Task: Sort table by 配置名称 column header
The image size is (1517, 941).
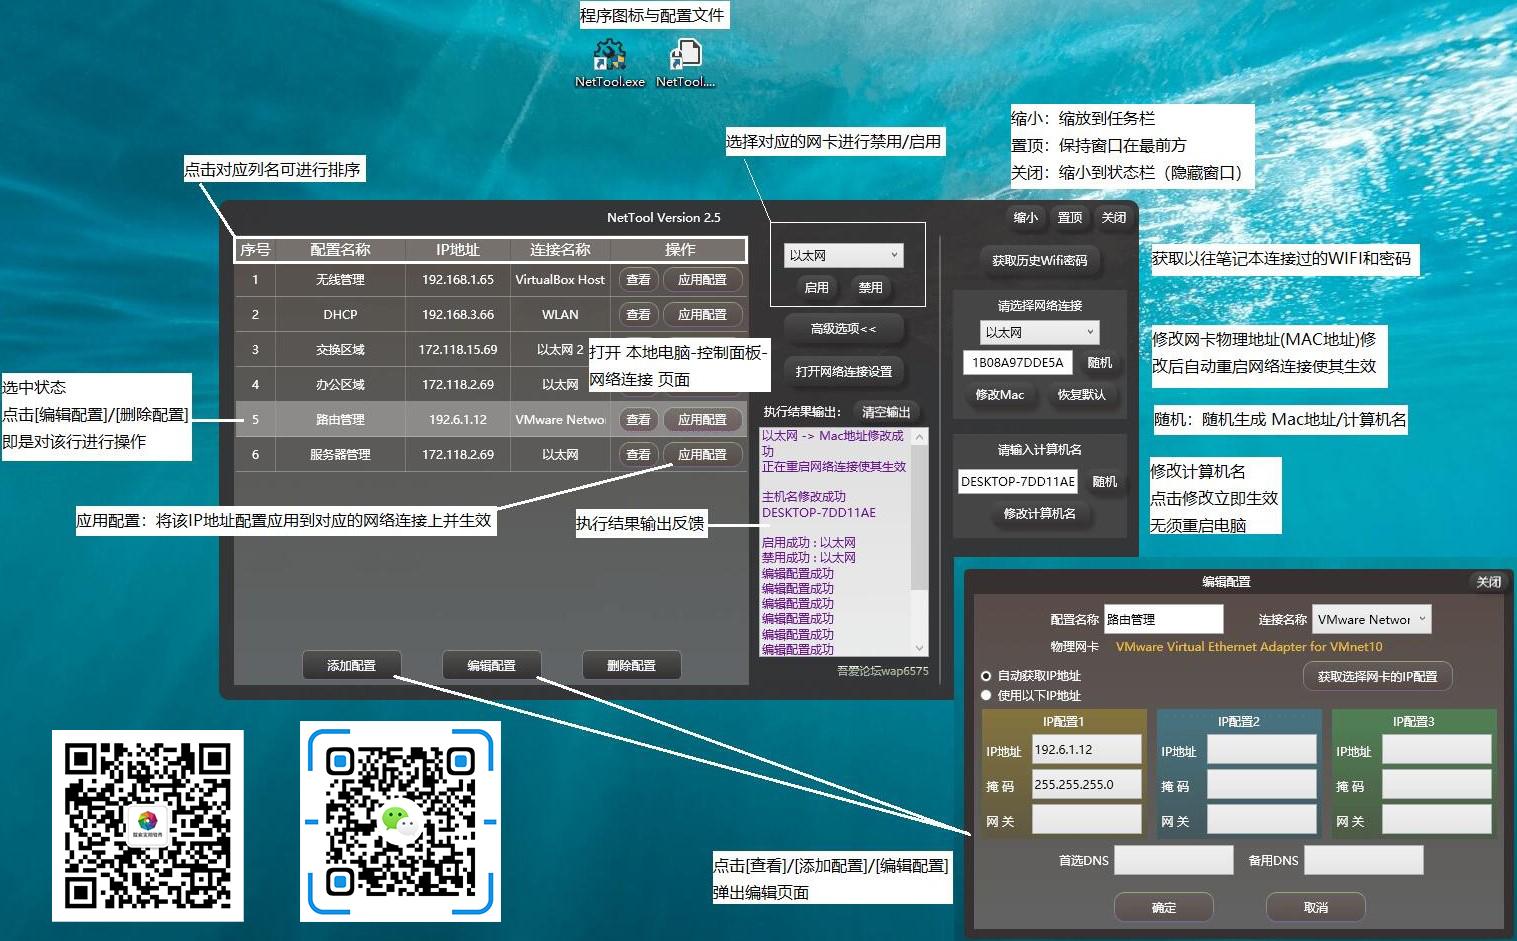Action: pos(340,250)
